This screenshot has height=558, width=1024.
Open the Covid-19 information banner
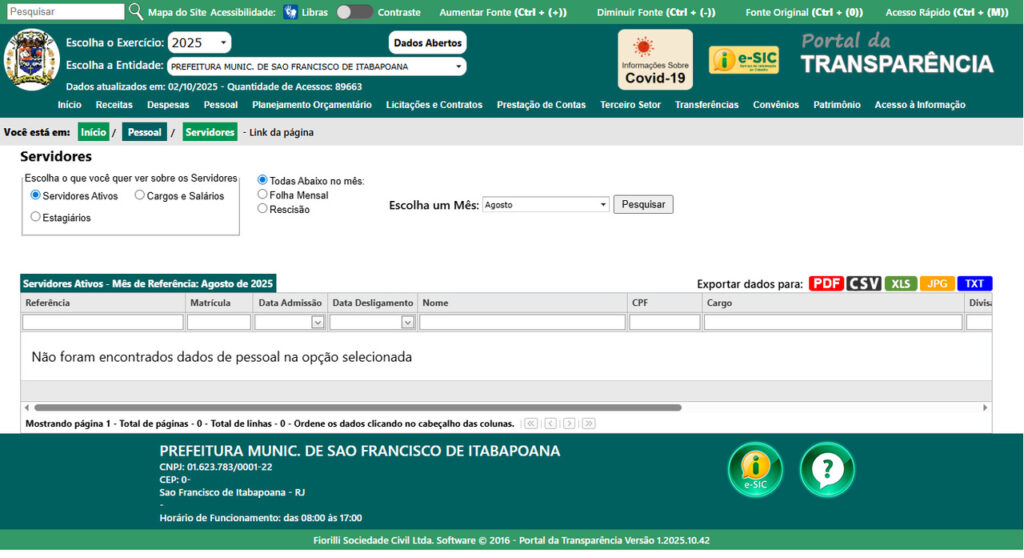[655, 60]
